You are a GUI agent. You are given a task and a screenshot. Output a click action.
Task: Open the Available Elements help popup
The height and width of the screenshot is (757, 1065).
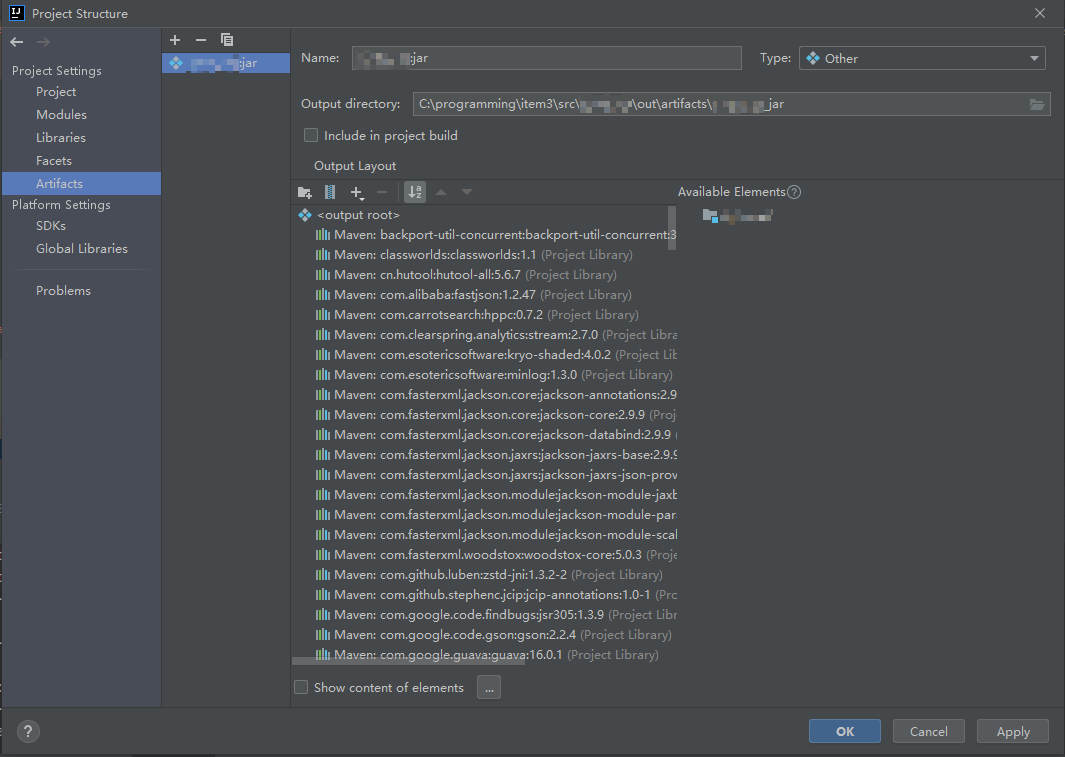click(x=792, y=191)
